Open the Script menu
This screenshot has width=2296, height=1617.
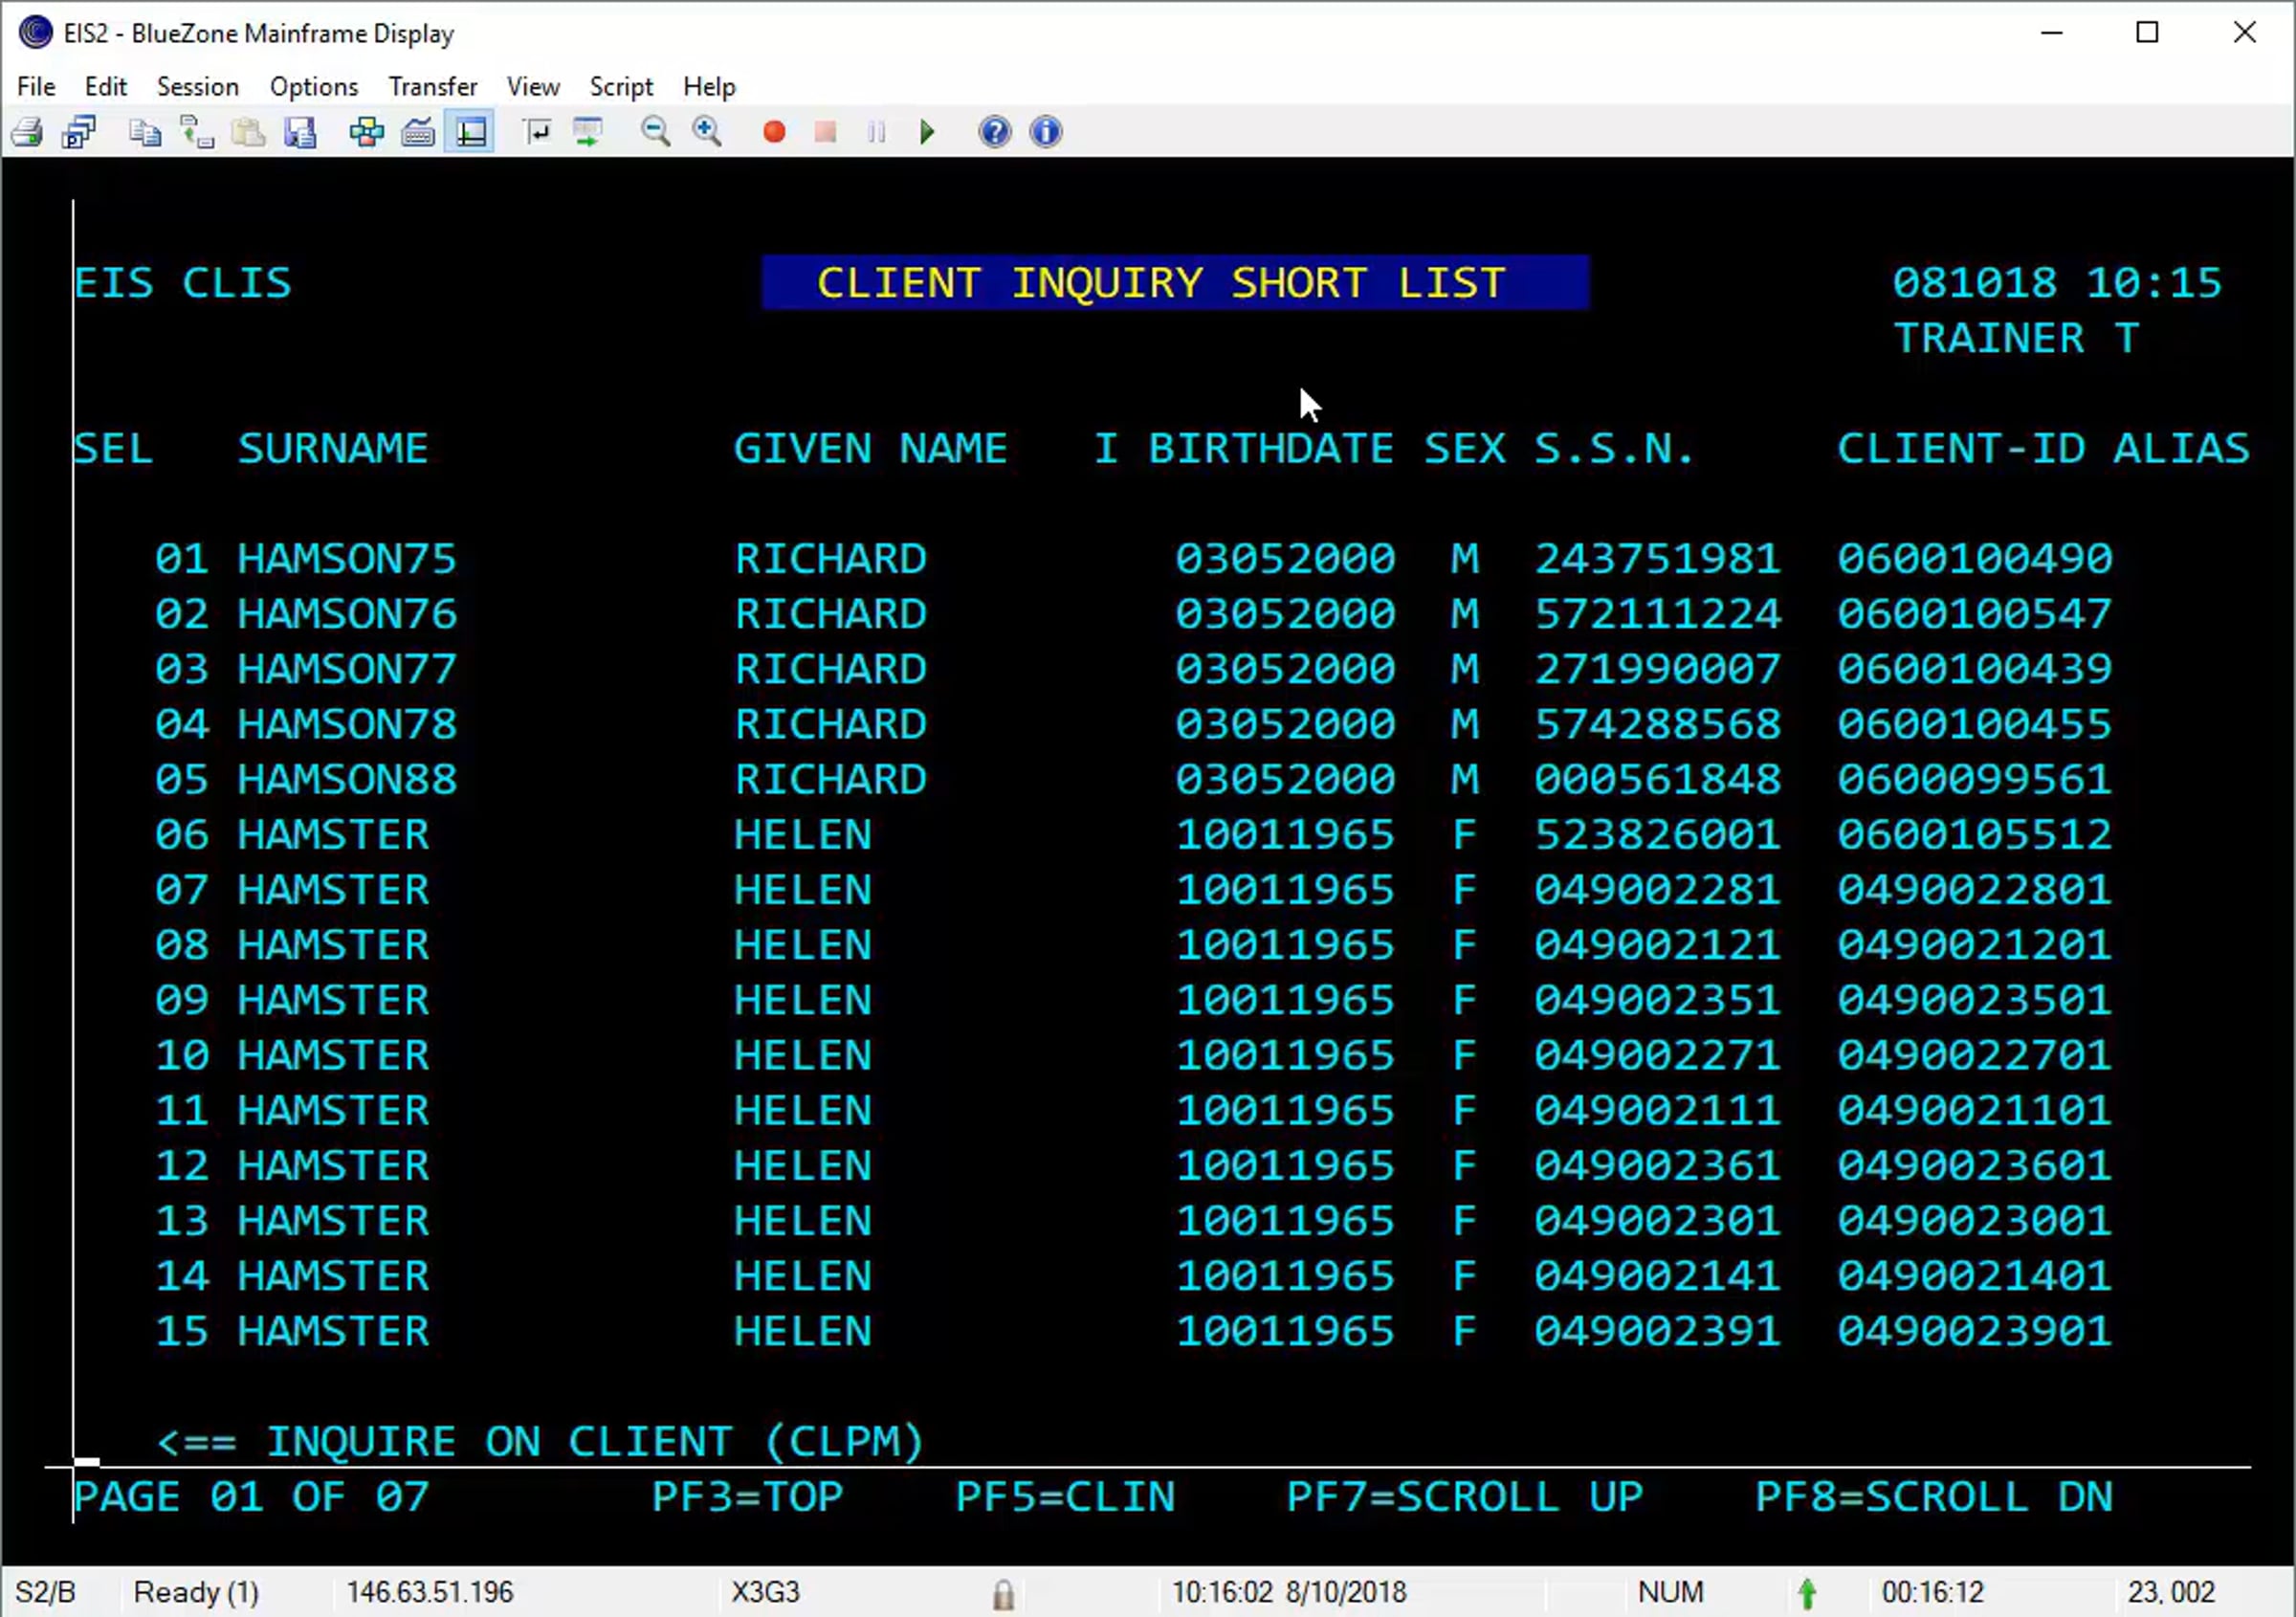coord(620,87)
